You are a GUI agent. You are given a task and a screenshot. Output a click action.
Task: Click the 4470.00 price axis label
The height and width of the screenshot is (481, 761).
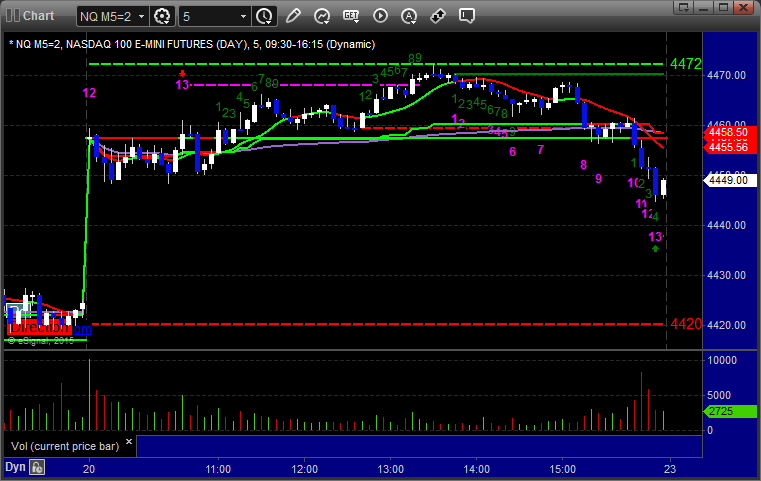click(727, 75)
